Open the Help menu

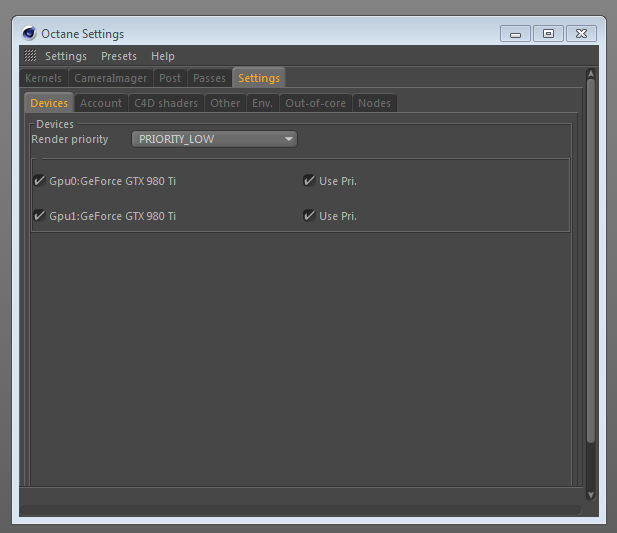[x=163, y=56]
